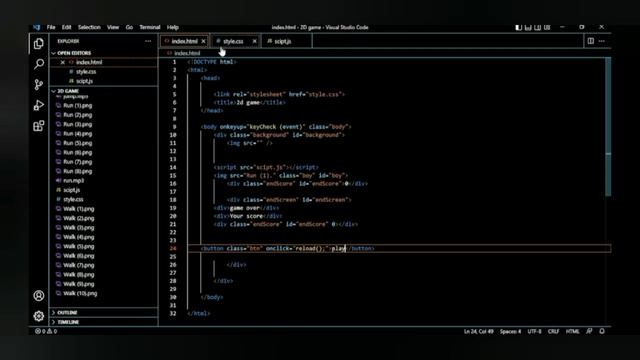Open Run (8).png in file tree
640x360 pixels.
[x=78, y=171]
